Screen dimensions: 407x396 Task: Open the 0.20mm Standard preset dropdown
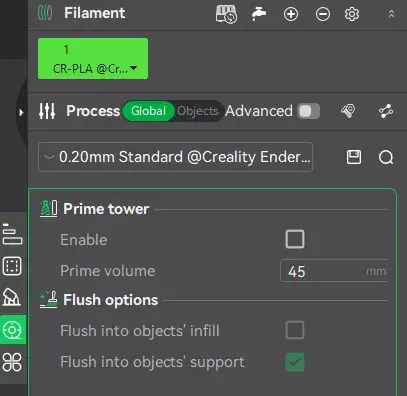click(175, 157)
